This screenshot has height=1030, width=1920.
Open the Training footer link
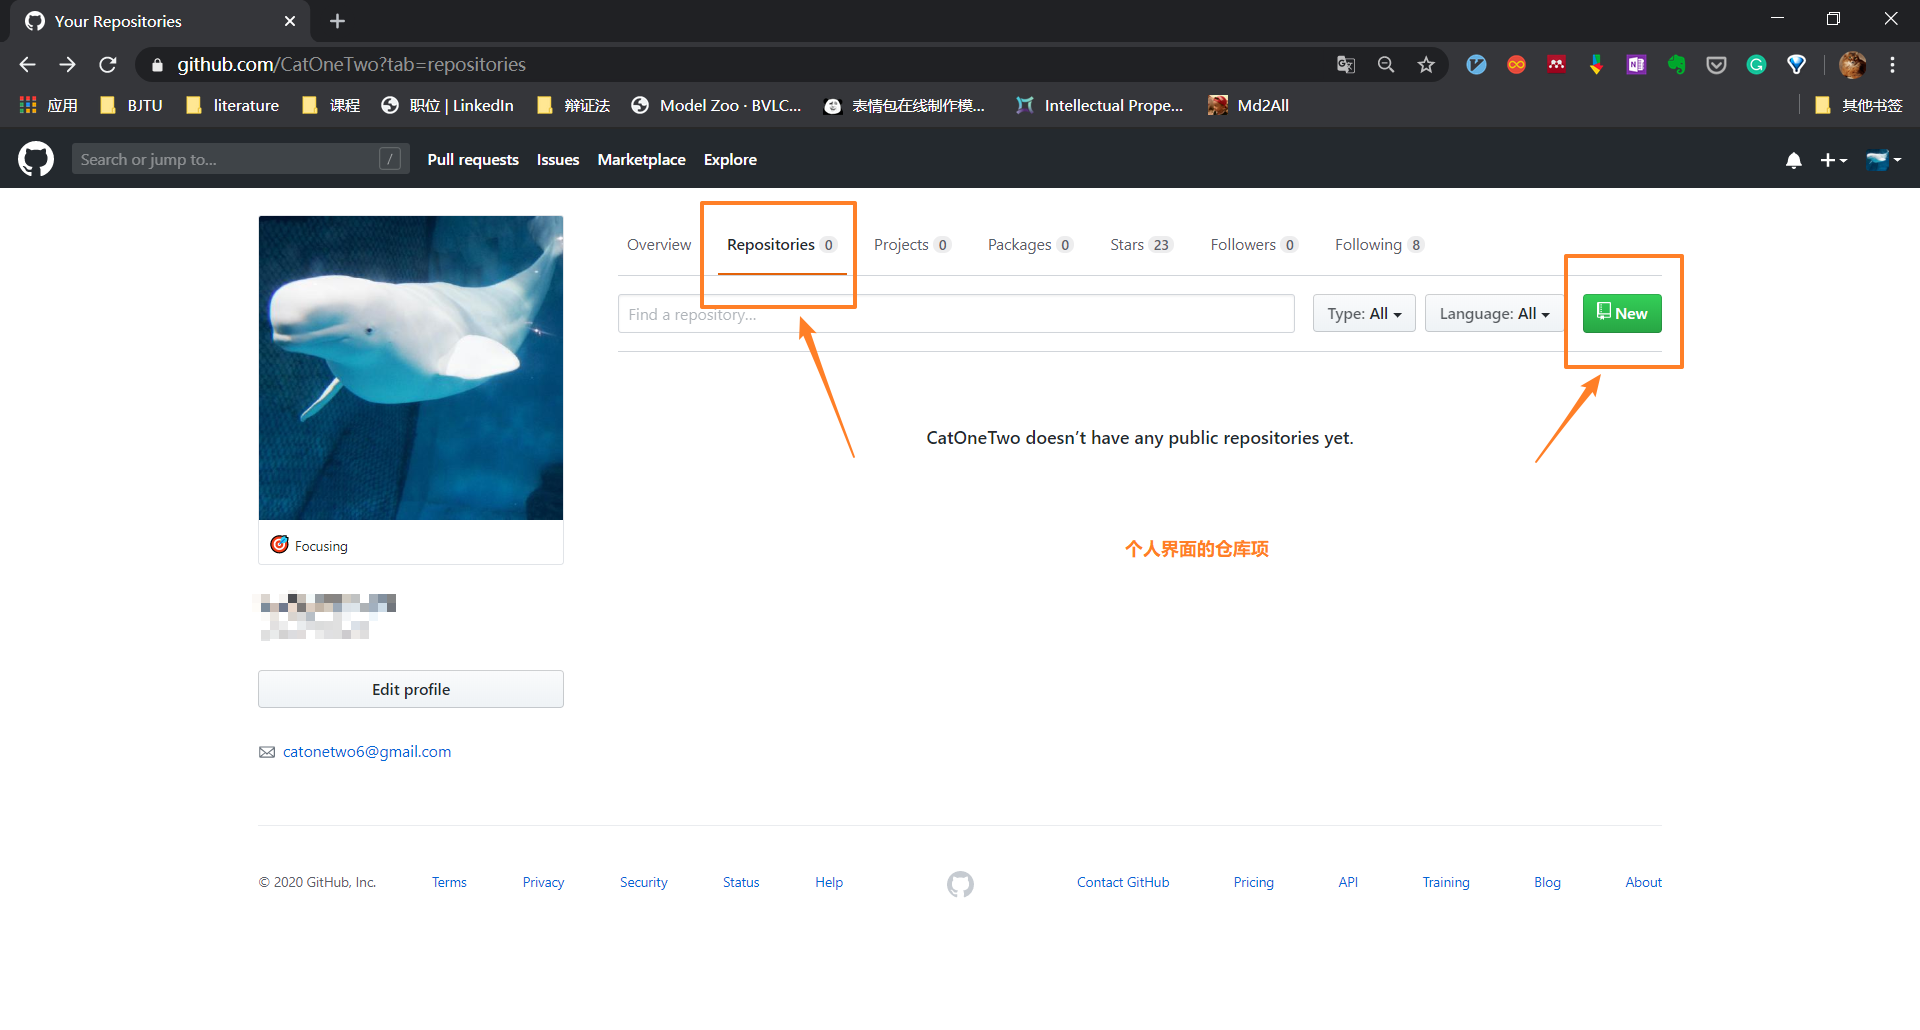tap(1446, 882)
